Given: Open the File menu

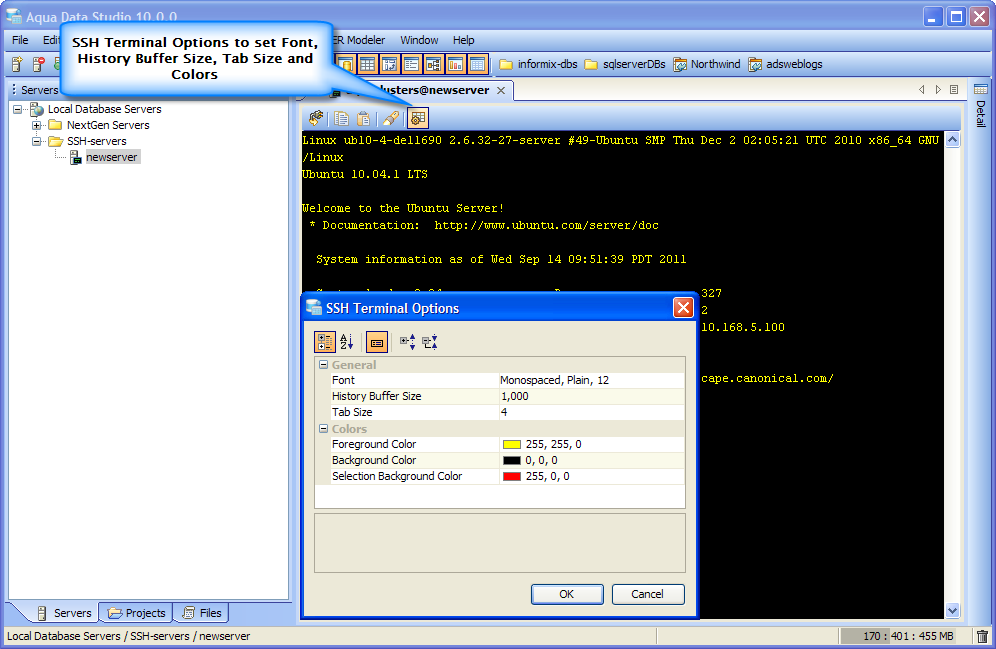Looking at the screenshot, I should click(20, 40).
